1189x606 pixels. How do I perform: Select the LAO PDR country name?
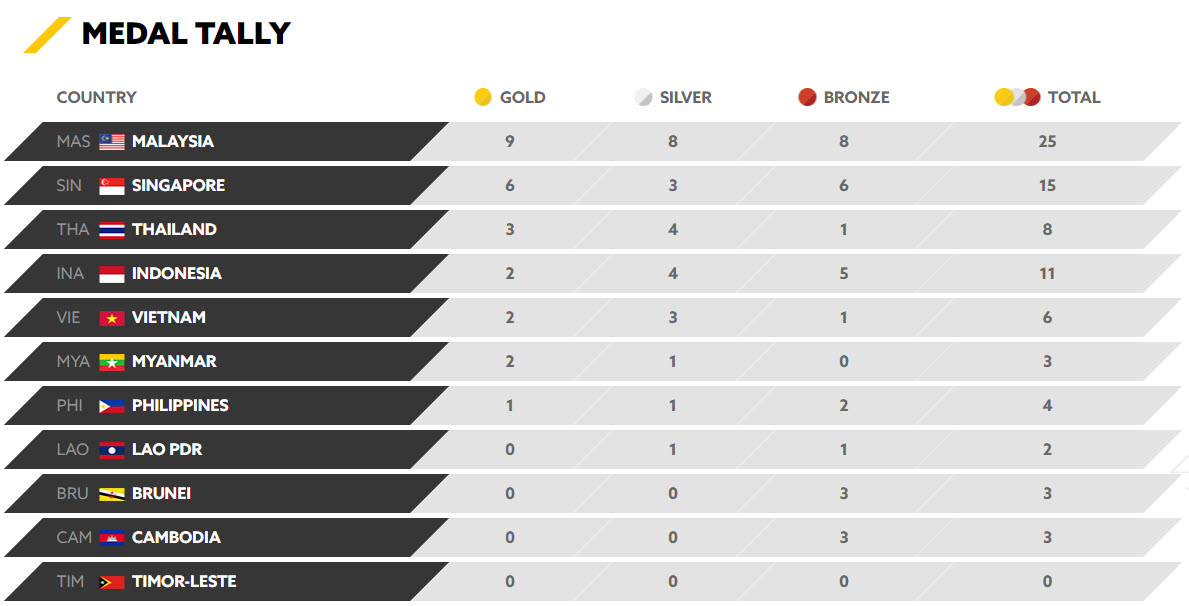[167, 450]
